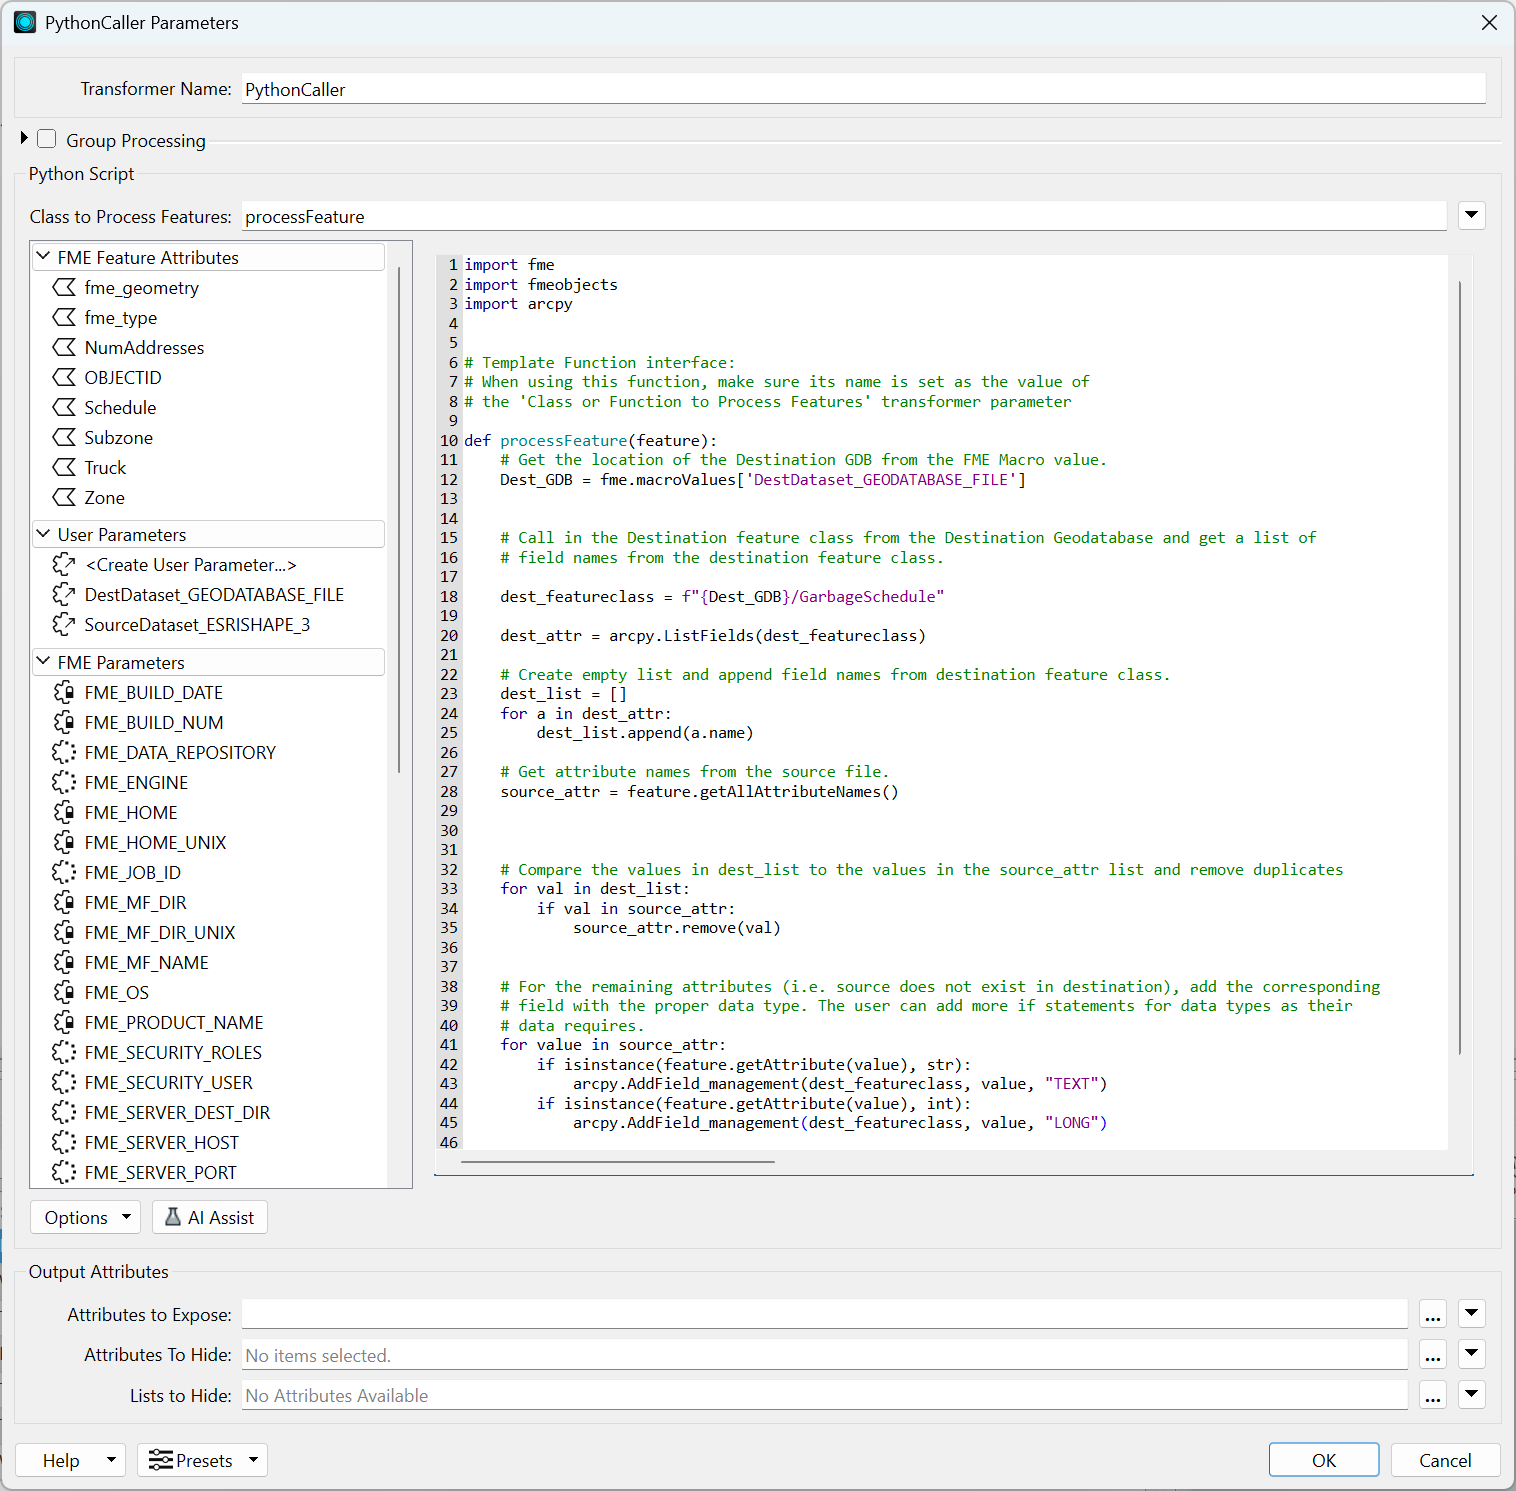Click the DestDataset_GEODATABASE_FILE parameter icon
1516x1491 pixels.
64,595
